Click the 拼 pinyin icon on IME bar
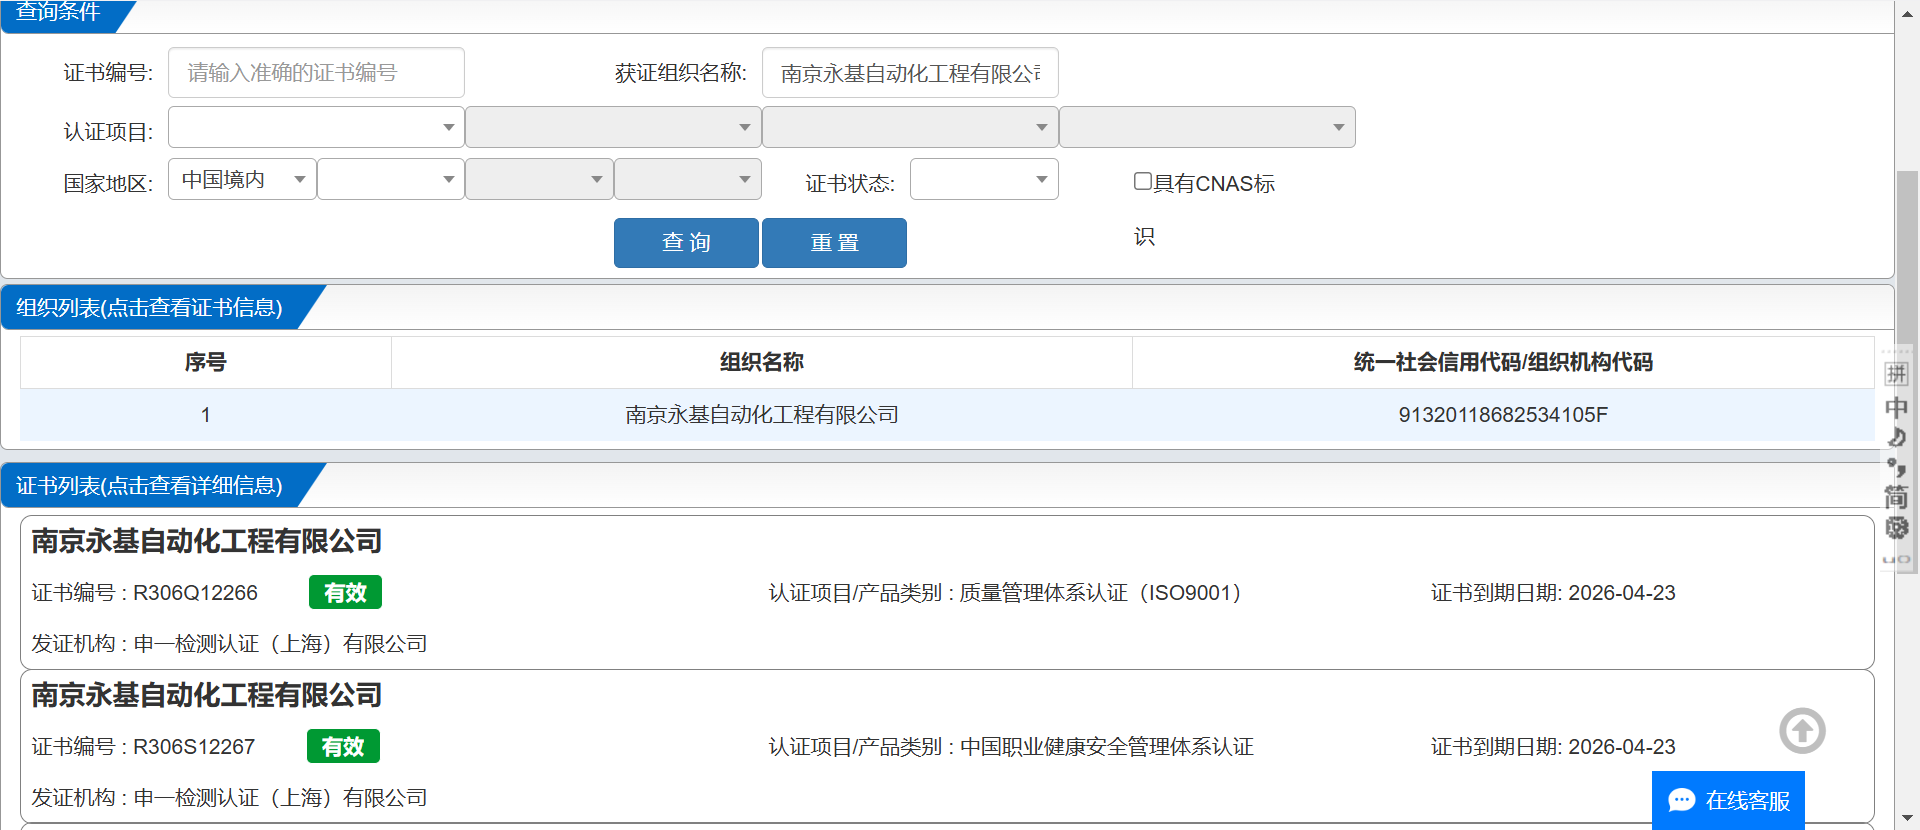 [1896, 374]
